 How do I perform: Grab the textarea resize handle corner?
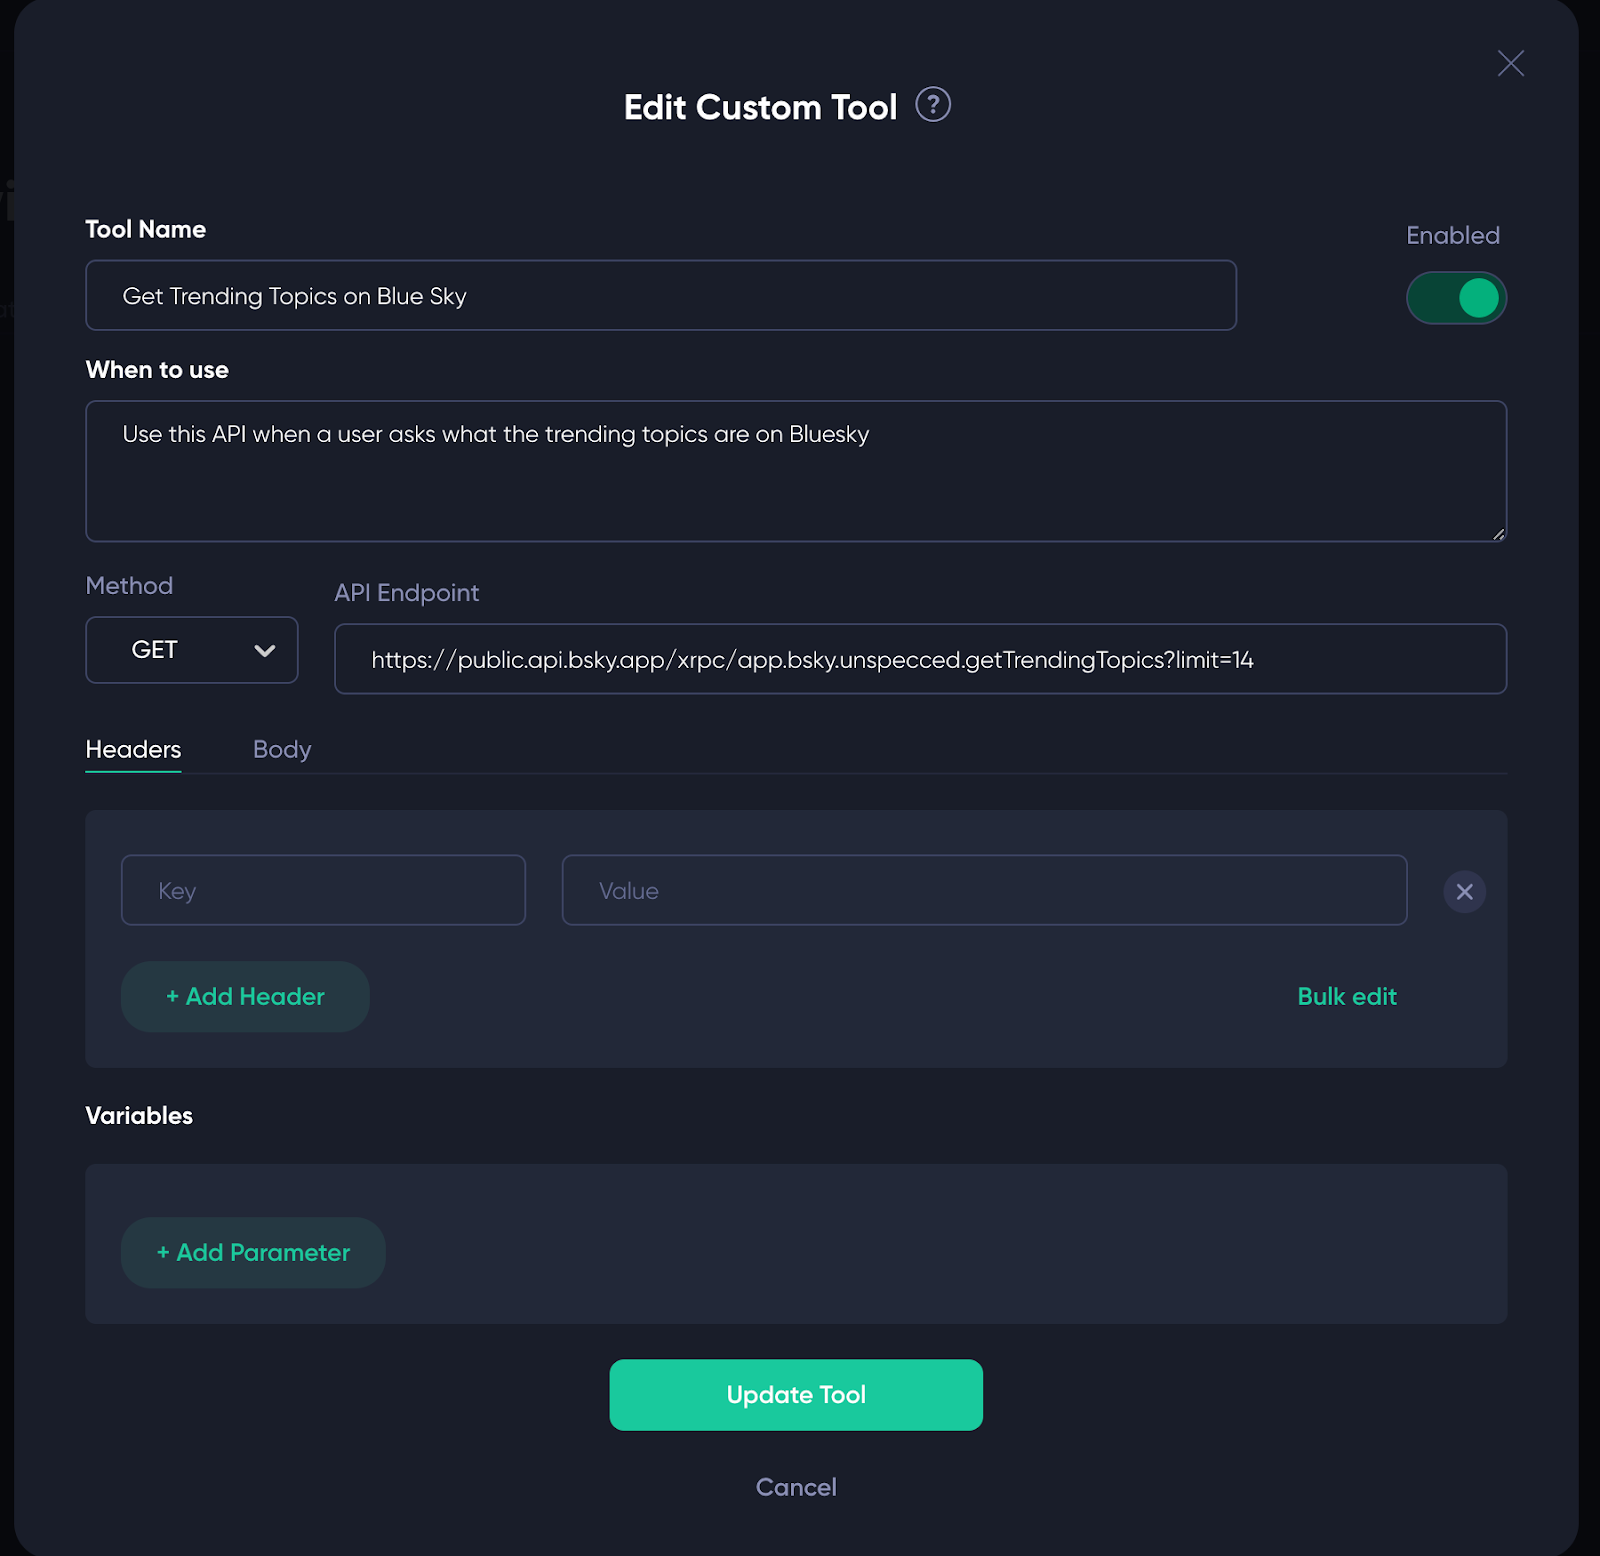(x=1498, y=534)
